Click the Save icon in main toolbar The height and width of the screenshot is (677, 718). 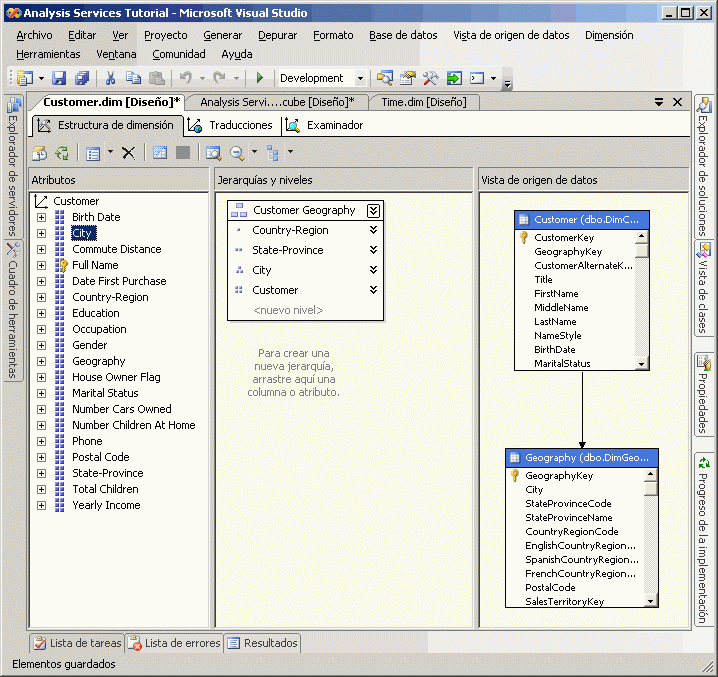click(59, 78)
